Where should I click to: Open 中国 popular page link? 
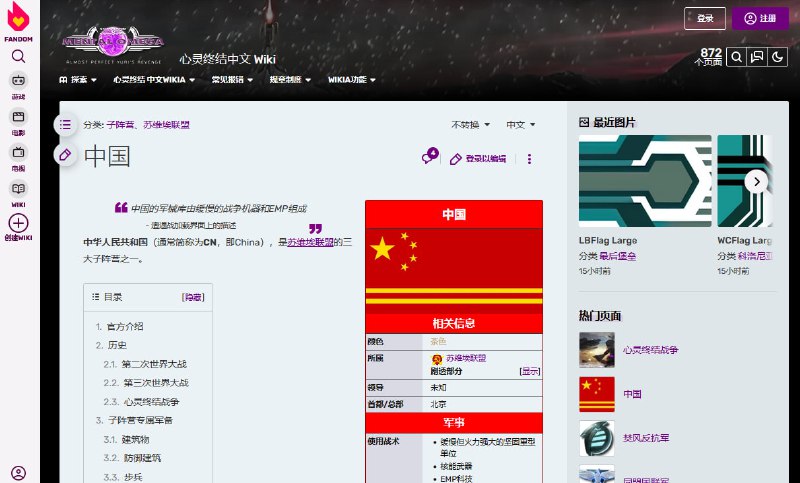tap(632, 394)
